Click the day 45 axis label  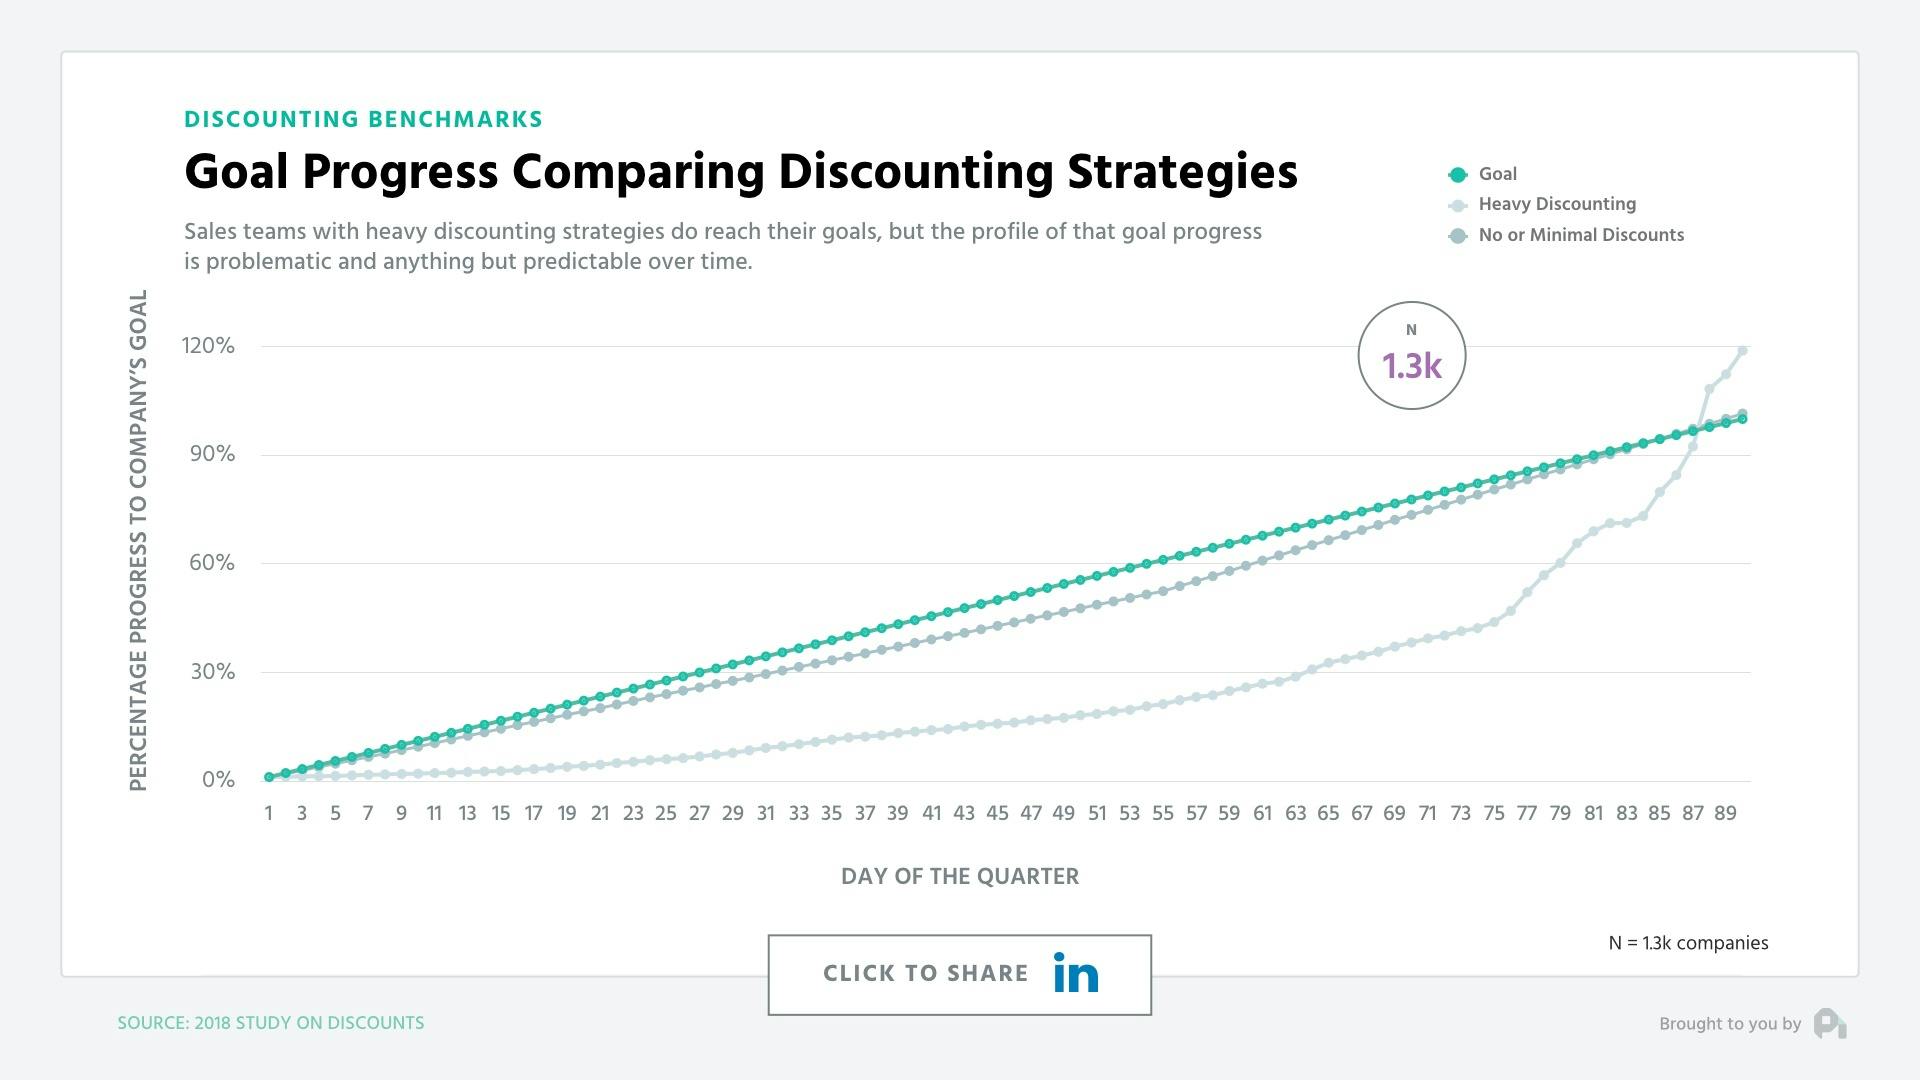click(x=997, y=814)
